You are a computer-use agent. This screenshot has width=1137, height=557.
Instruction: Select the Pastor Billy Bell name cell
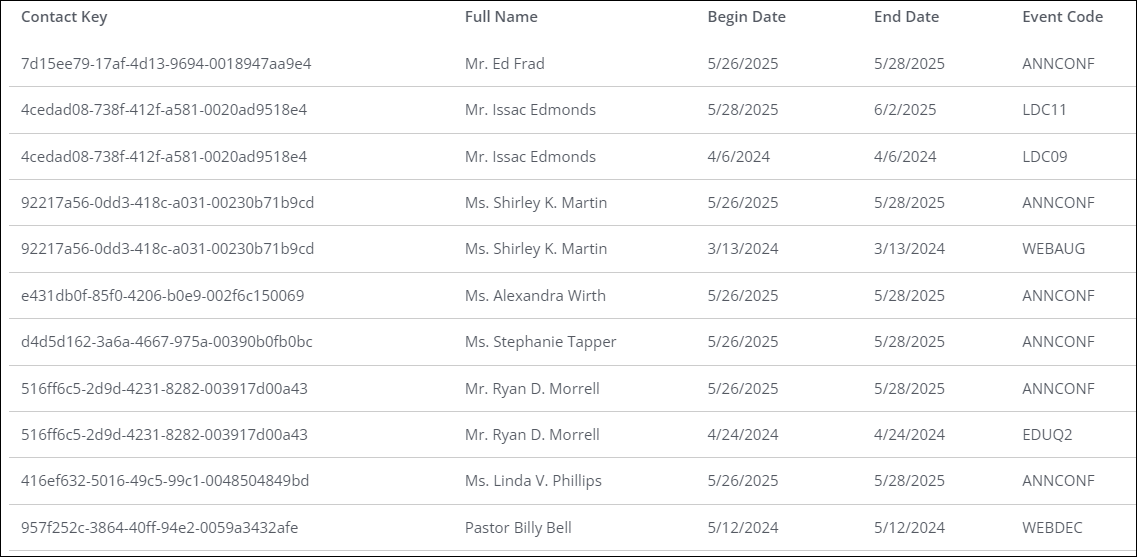point(518,528)
